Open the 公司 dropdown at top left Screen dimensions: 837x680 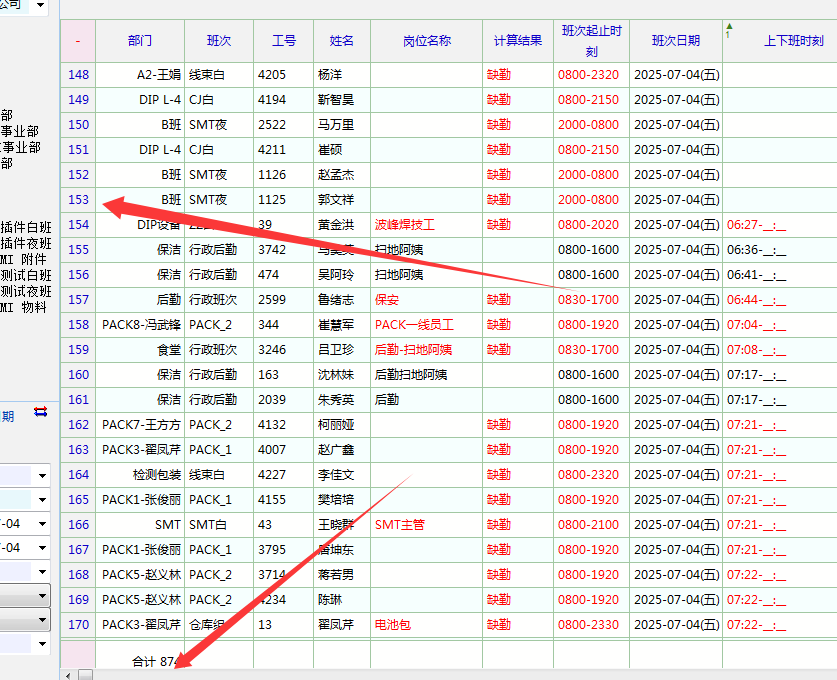pyautogui.click(x=40, y=6)
